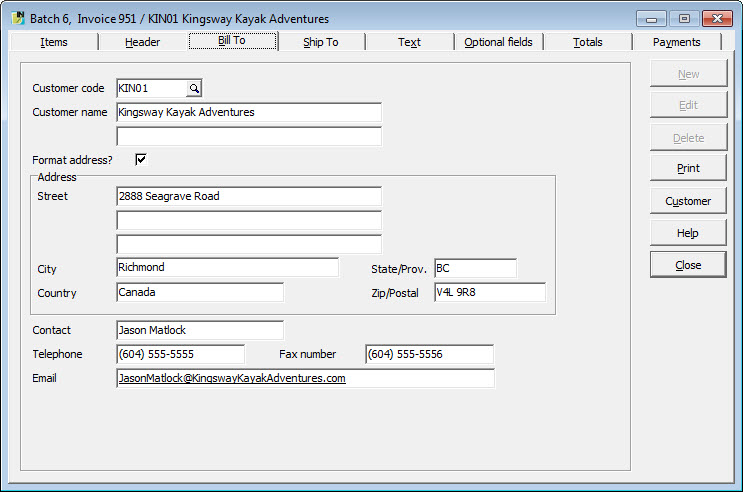
Task: Open the Header tab
Action: tap(142, 42)
